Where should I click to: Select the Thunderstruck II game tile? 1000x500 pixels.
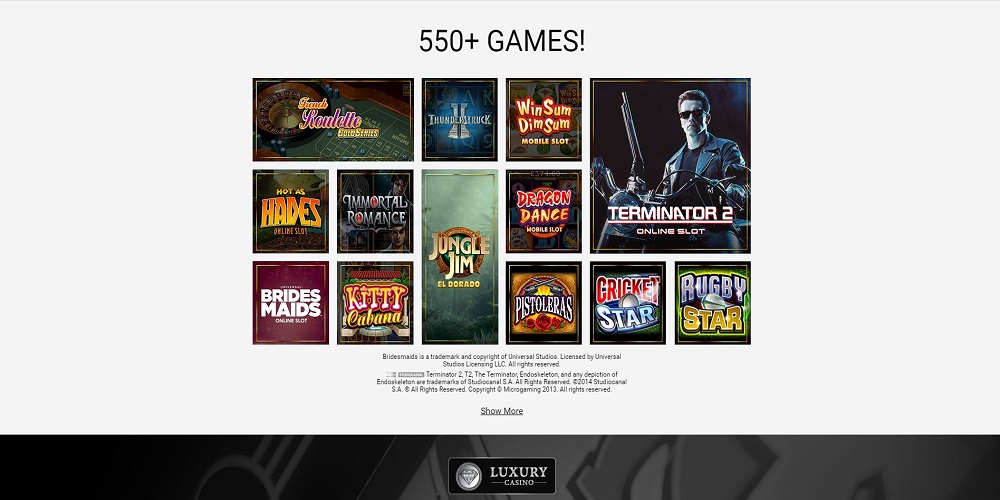click(459, 120)
